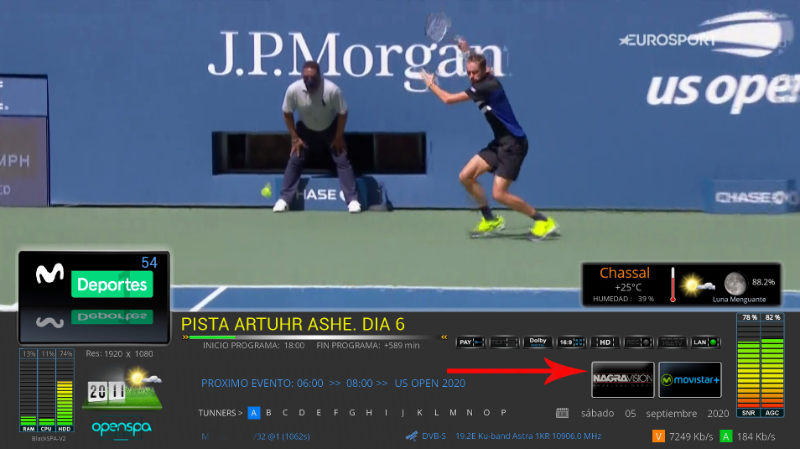Click the programme progress bar
The width and height of the screenshot is (800, 449).
pyautogui.click(x=314, y=337)
